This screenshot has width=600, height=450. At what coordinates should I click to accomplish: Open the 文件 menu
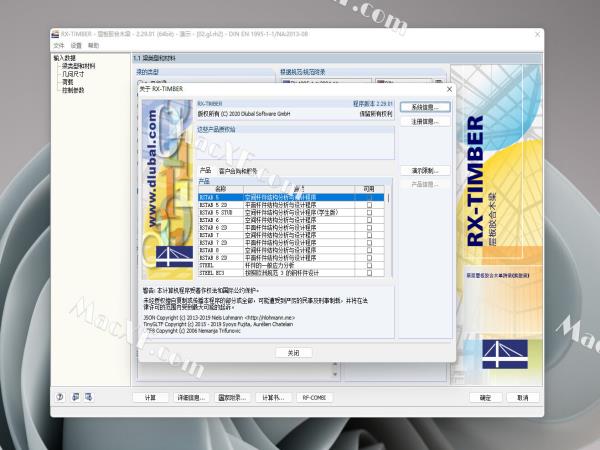pos(59,46)
